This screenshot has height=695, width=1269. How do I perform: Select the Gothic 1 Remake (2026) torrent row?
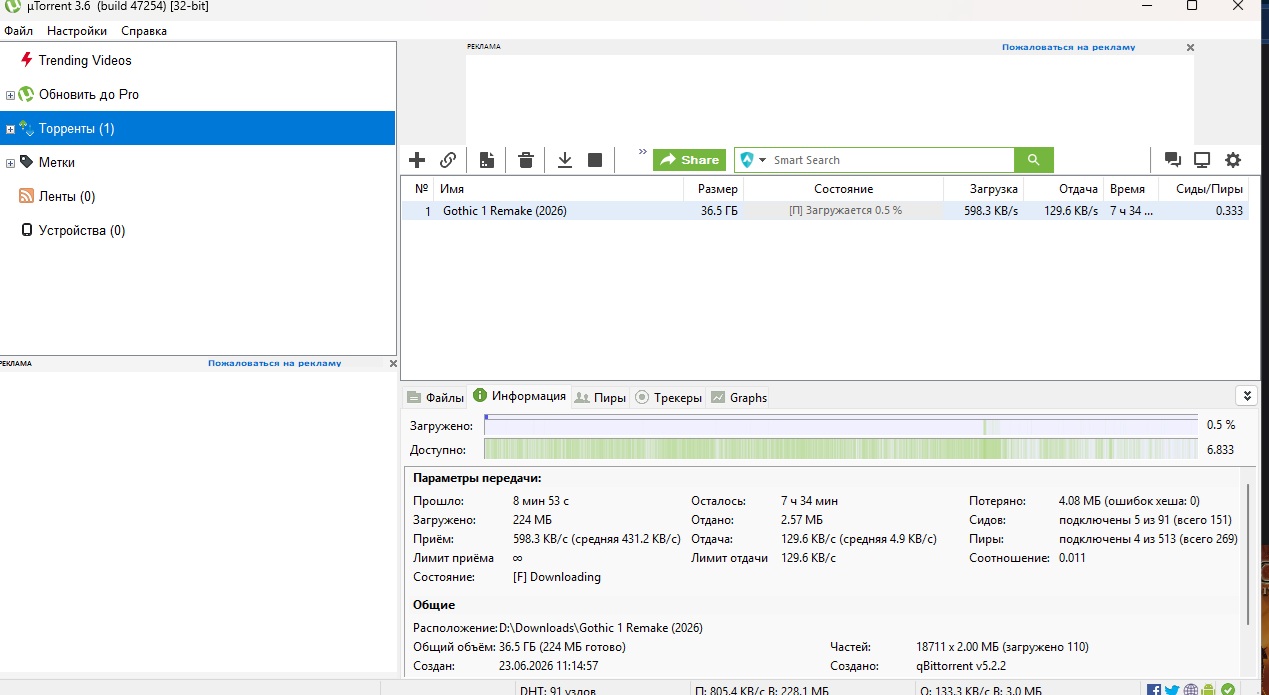click(825, 211)
